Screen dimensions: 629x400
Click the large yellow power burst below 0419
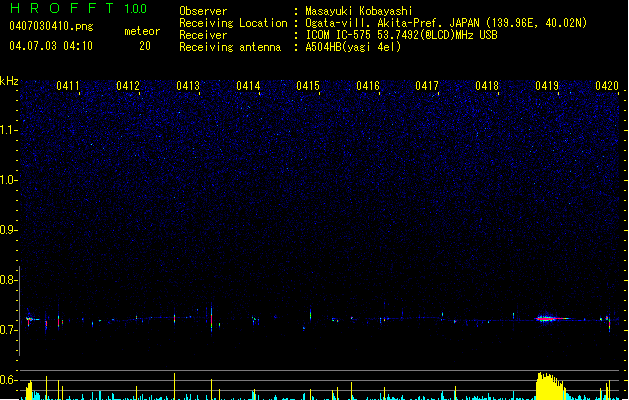tap(550, 386)
